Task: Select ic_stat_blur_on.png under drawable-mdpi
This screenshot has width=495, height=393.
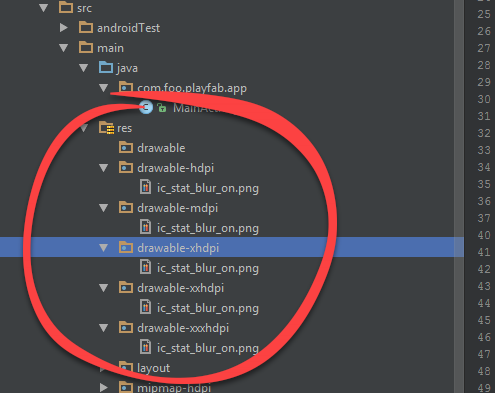Action: [208, 229]
